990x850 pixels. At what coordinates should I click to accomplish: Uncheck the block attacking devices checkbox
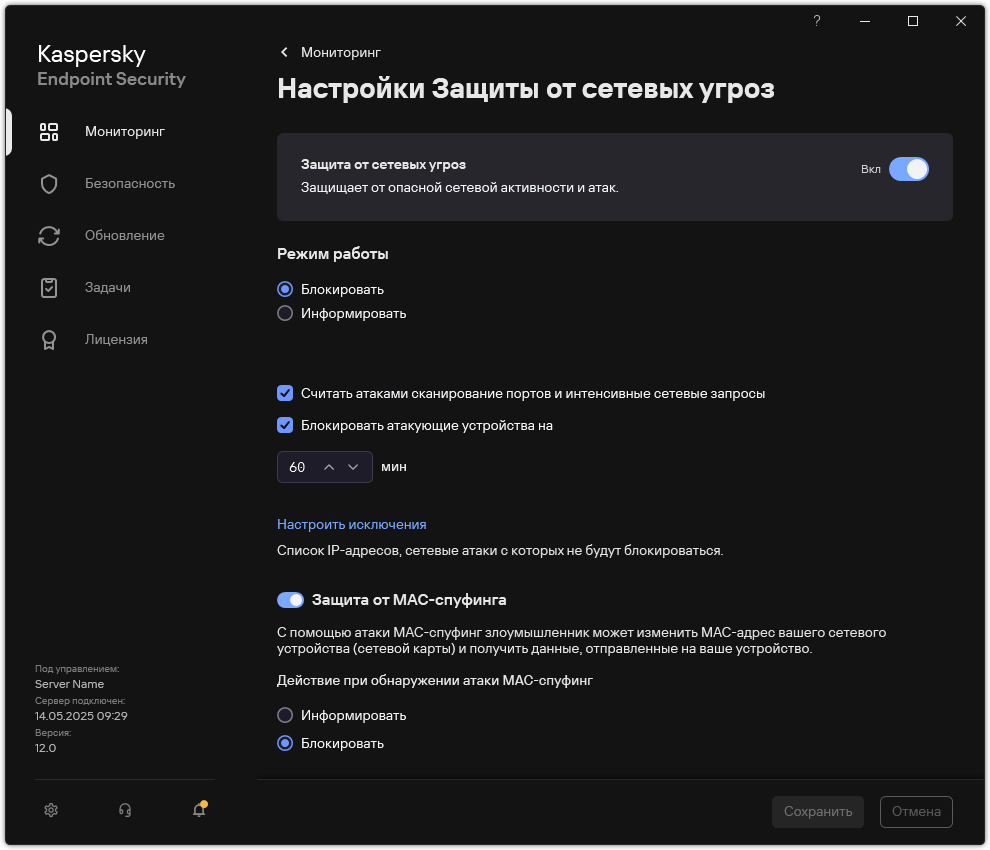click(285, 425)
